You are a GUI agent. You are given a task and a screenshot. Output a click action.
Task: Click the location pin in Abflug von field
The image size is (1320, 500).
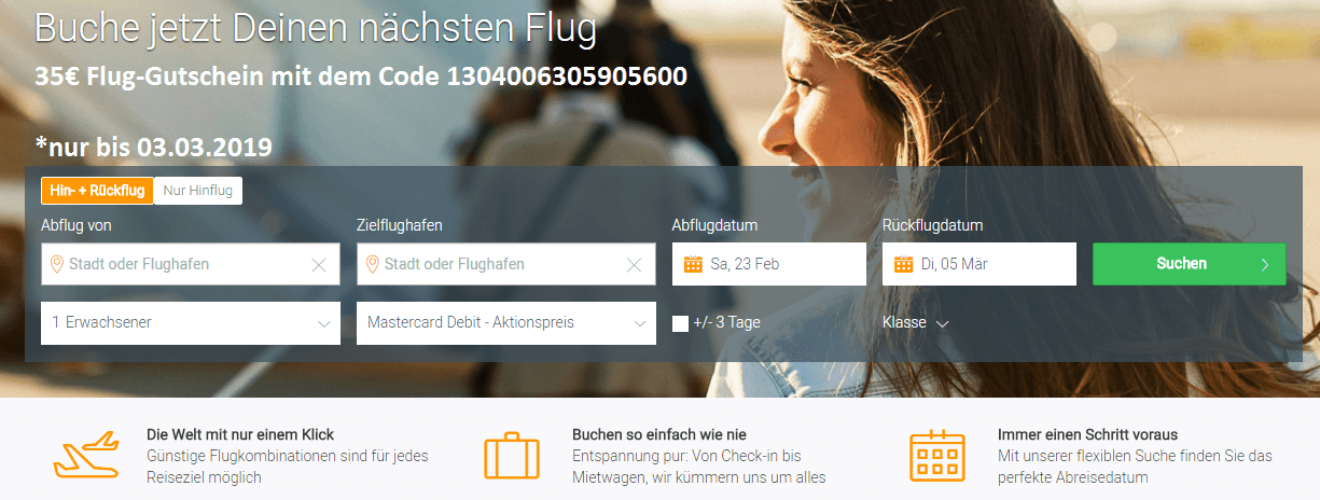(57, 264)
